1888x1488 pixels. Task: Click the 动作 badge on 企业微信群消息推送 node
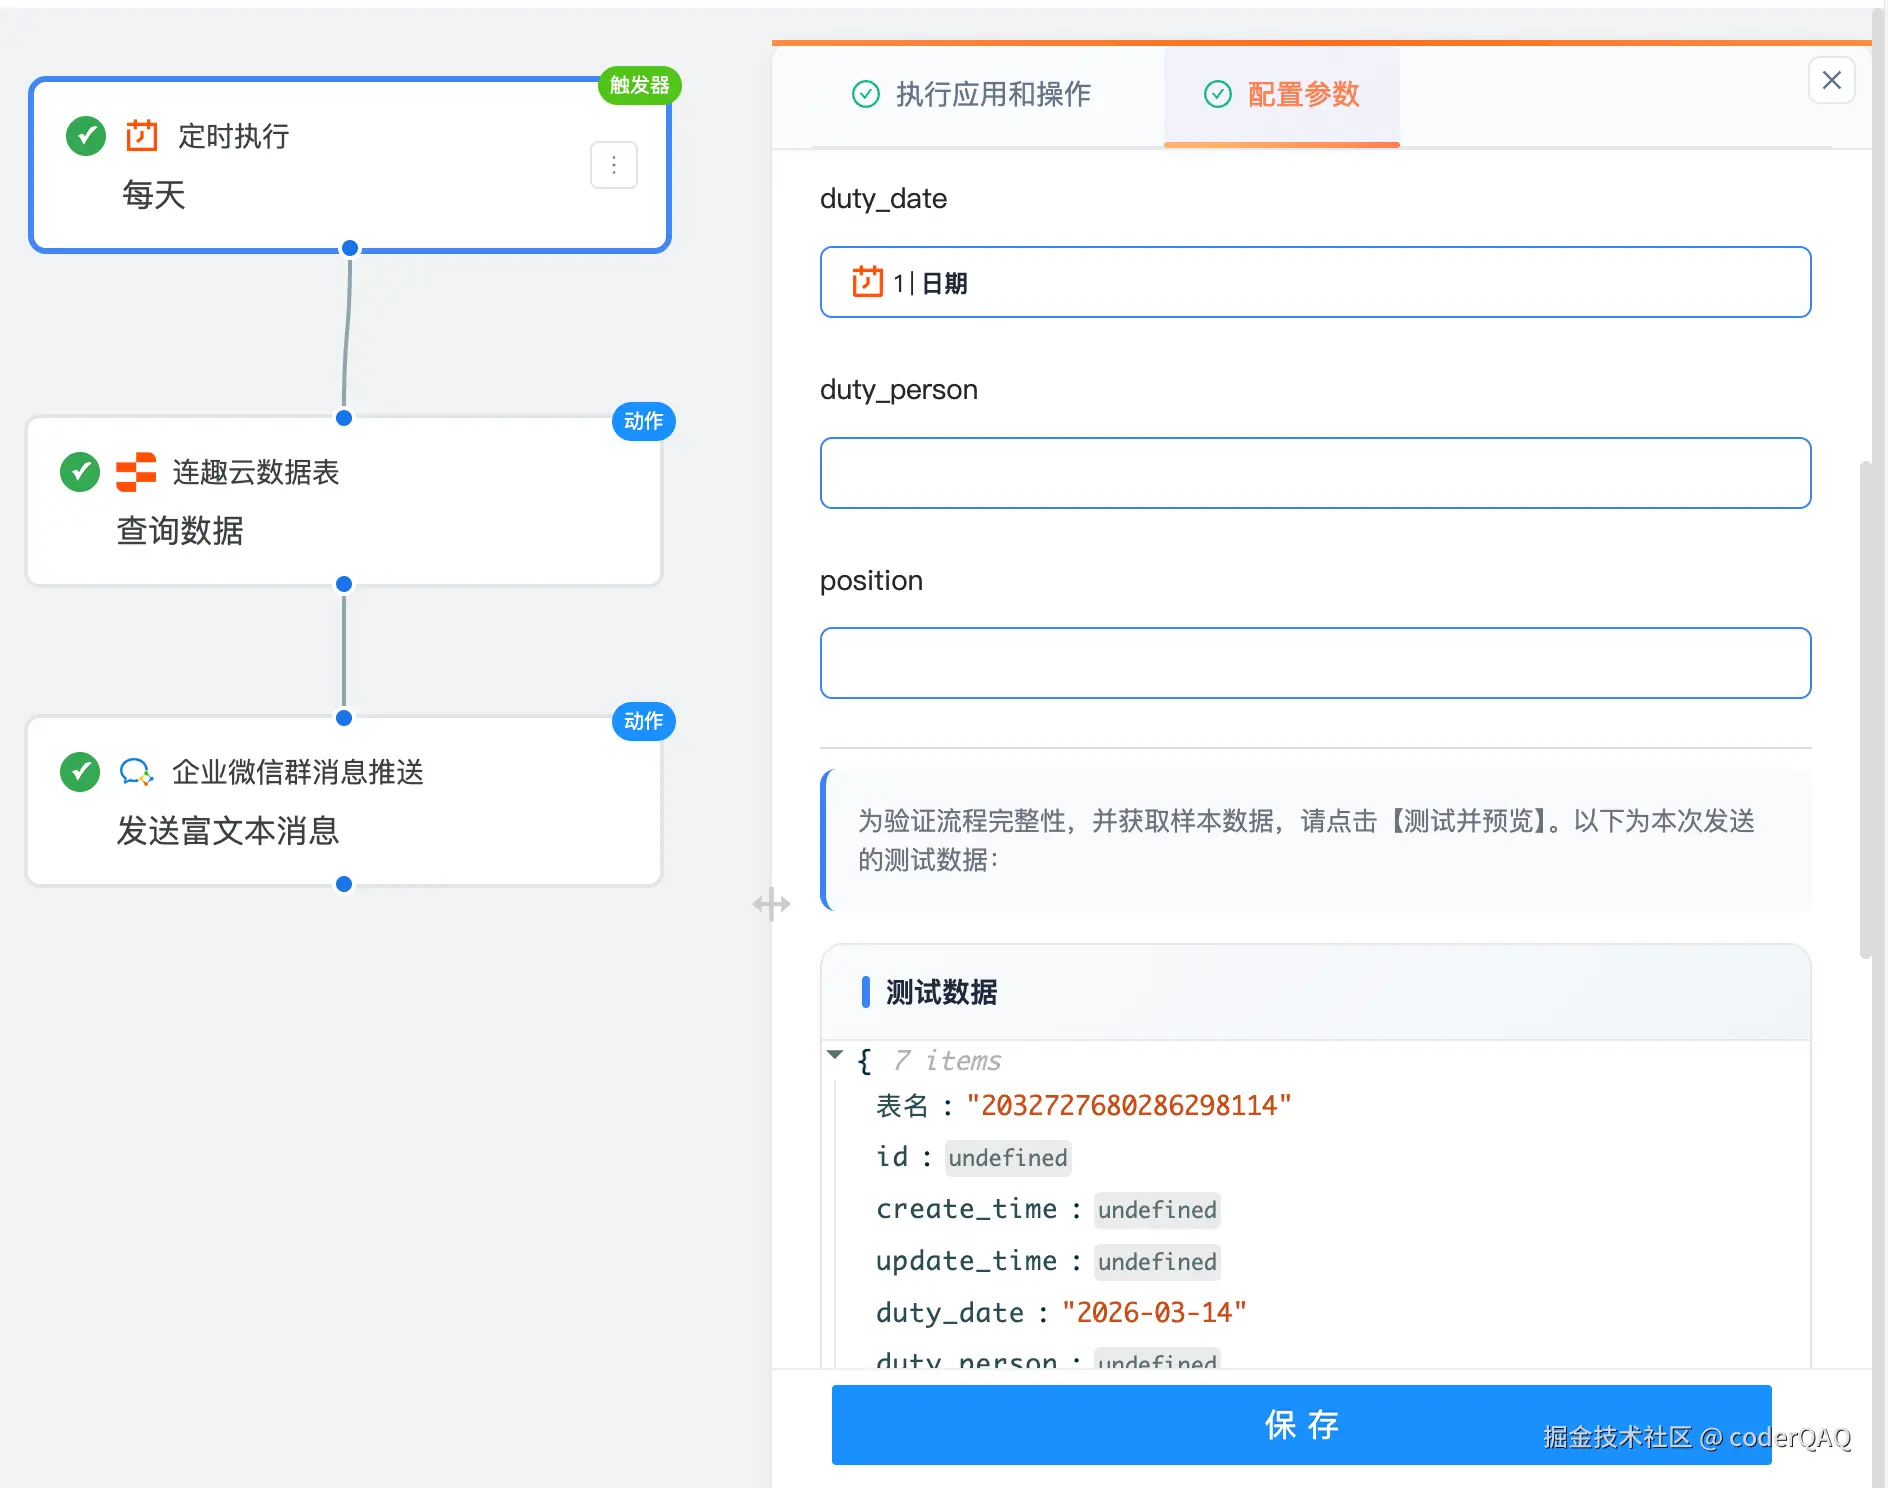pos(643,721)
